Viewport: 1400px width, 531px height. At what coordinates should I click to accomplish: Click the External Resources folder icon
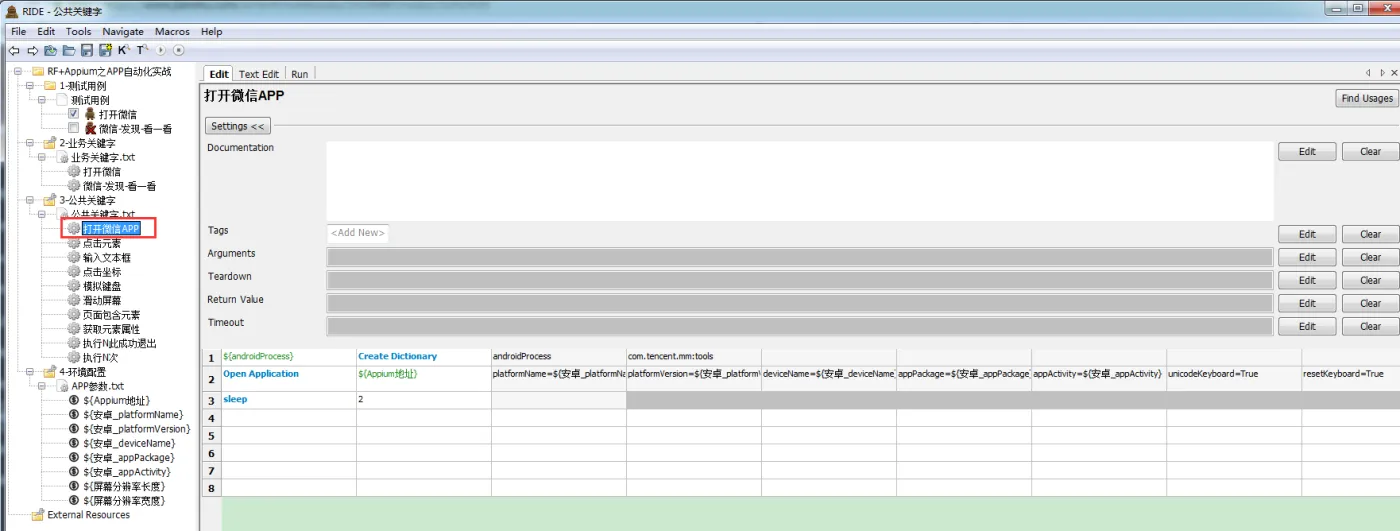click(x=37, y=515)
